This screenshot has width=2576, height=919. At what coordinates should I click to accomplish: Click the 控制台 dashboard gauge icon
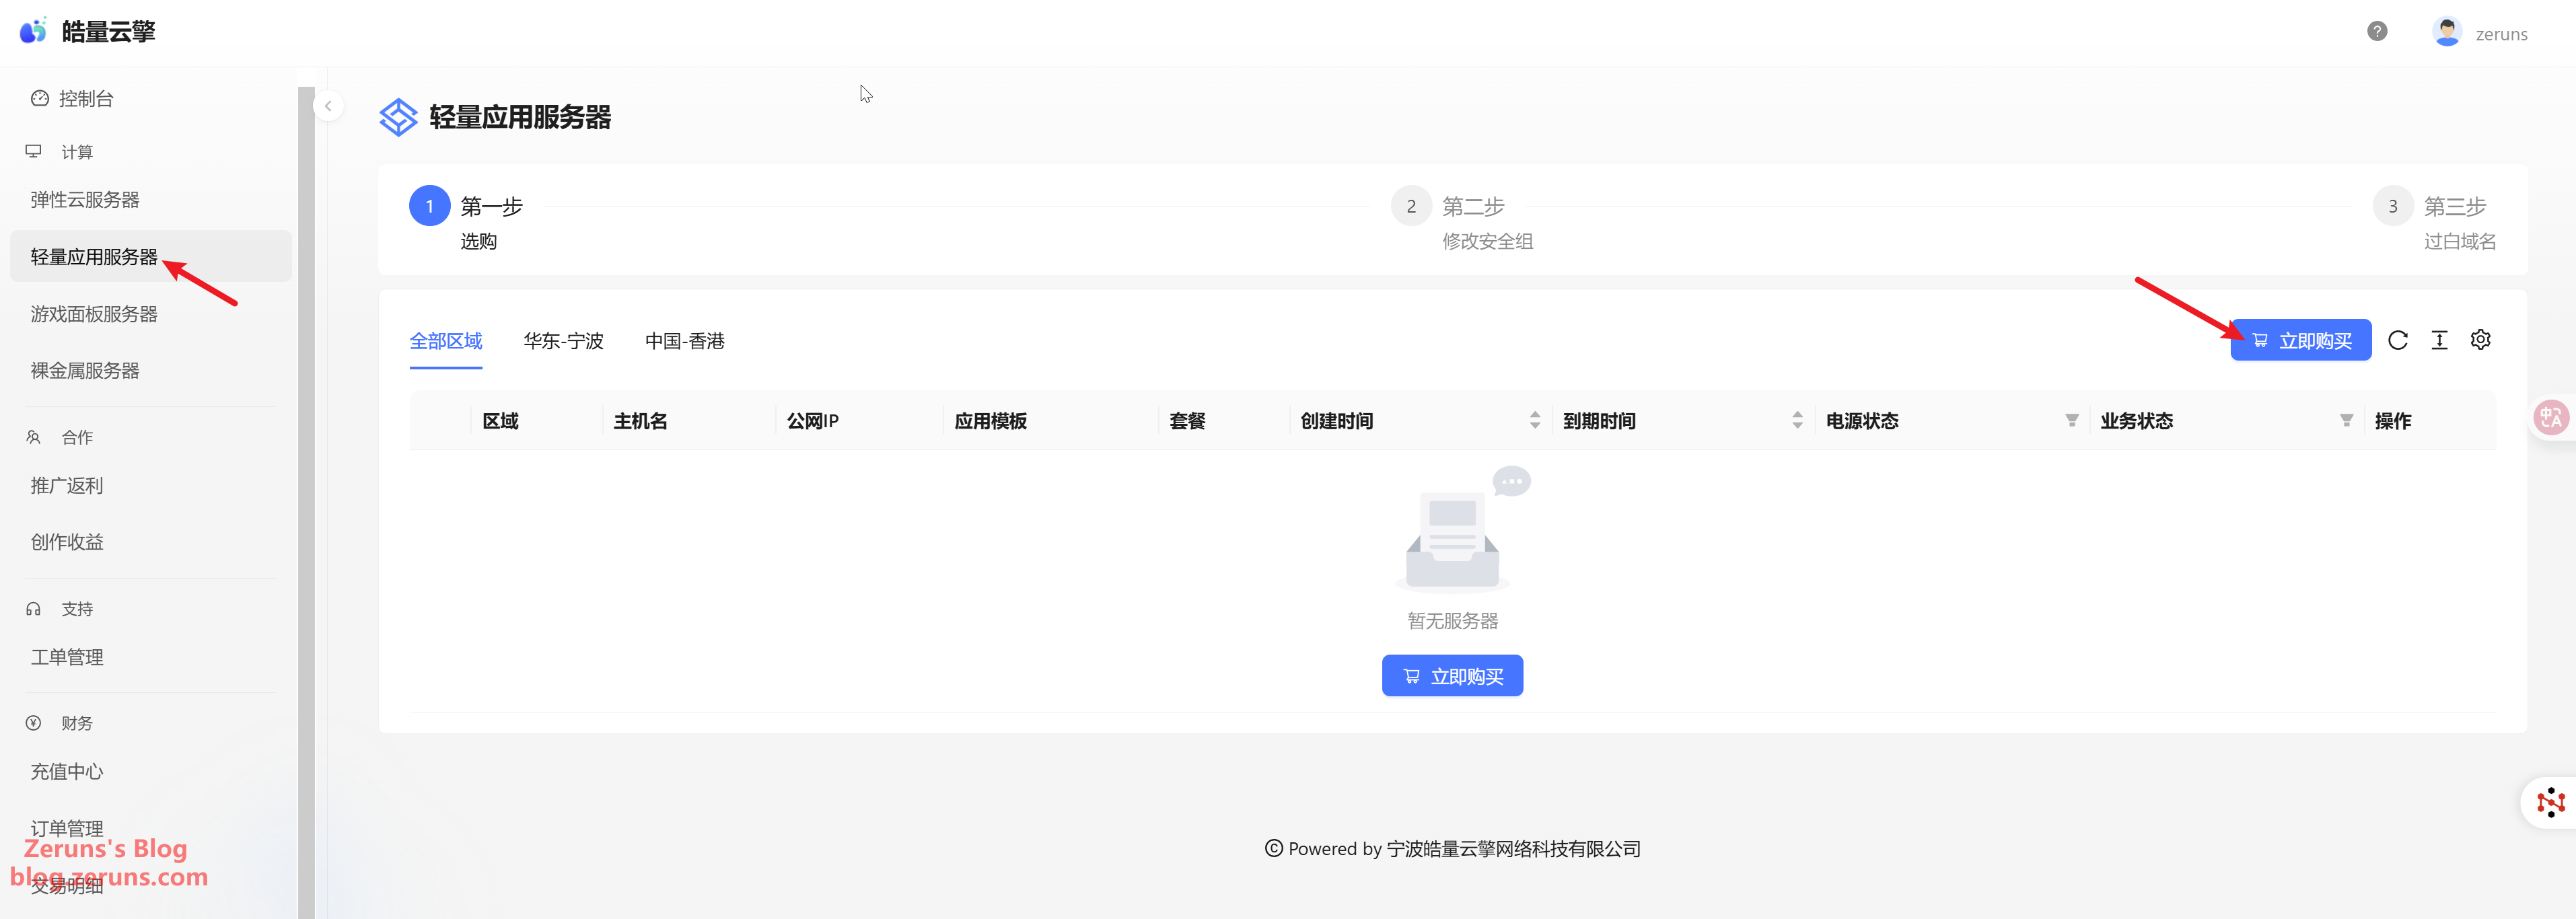tap(40, 98)
